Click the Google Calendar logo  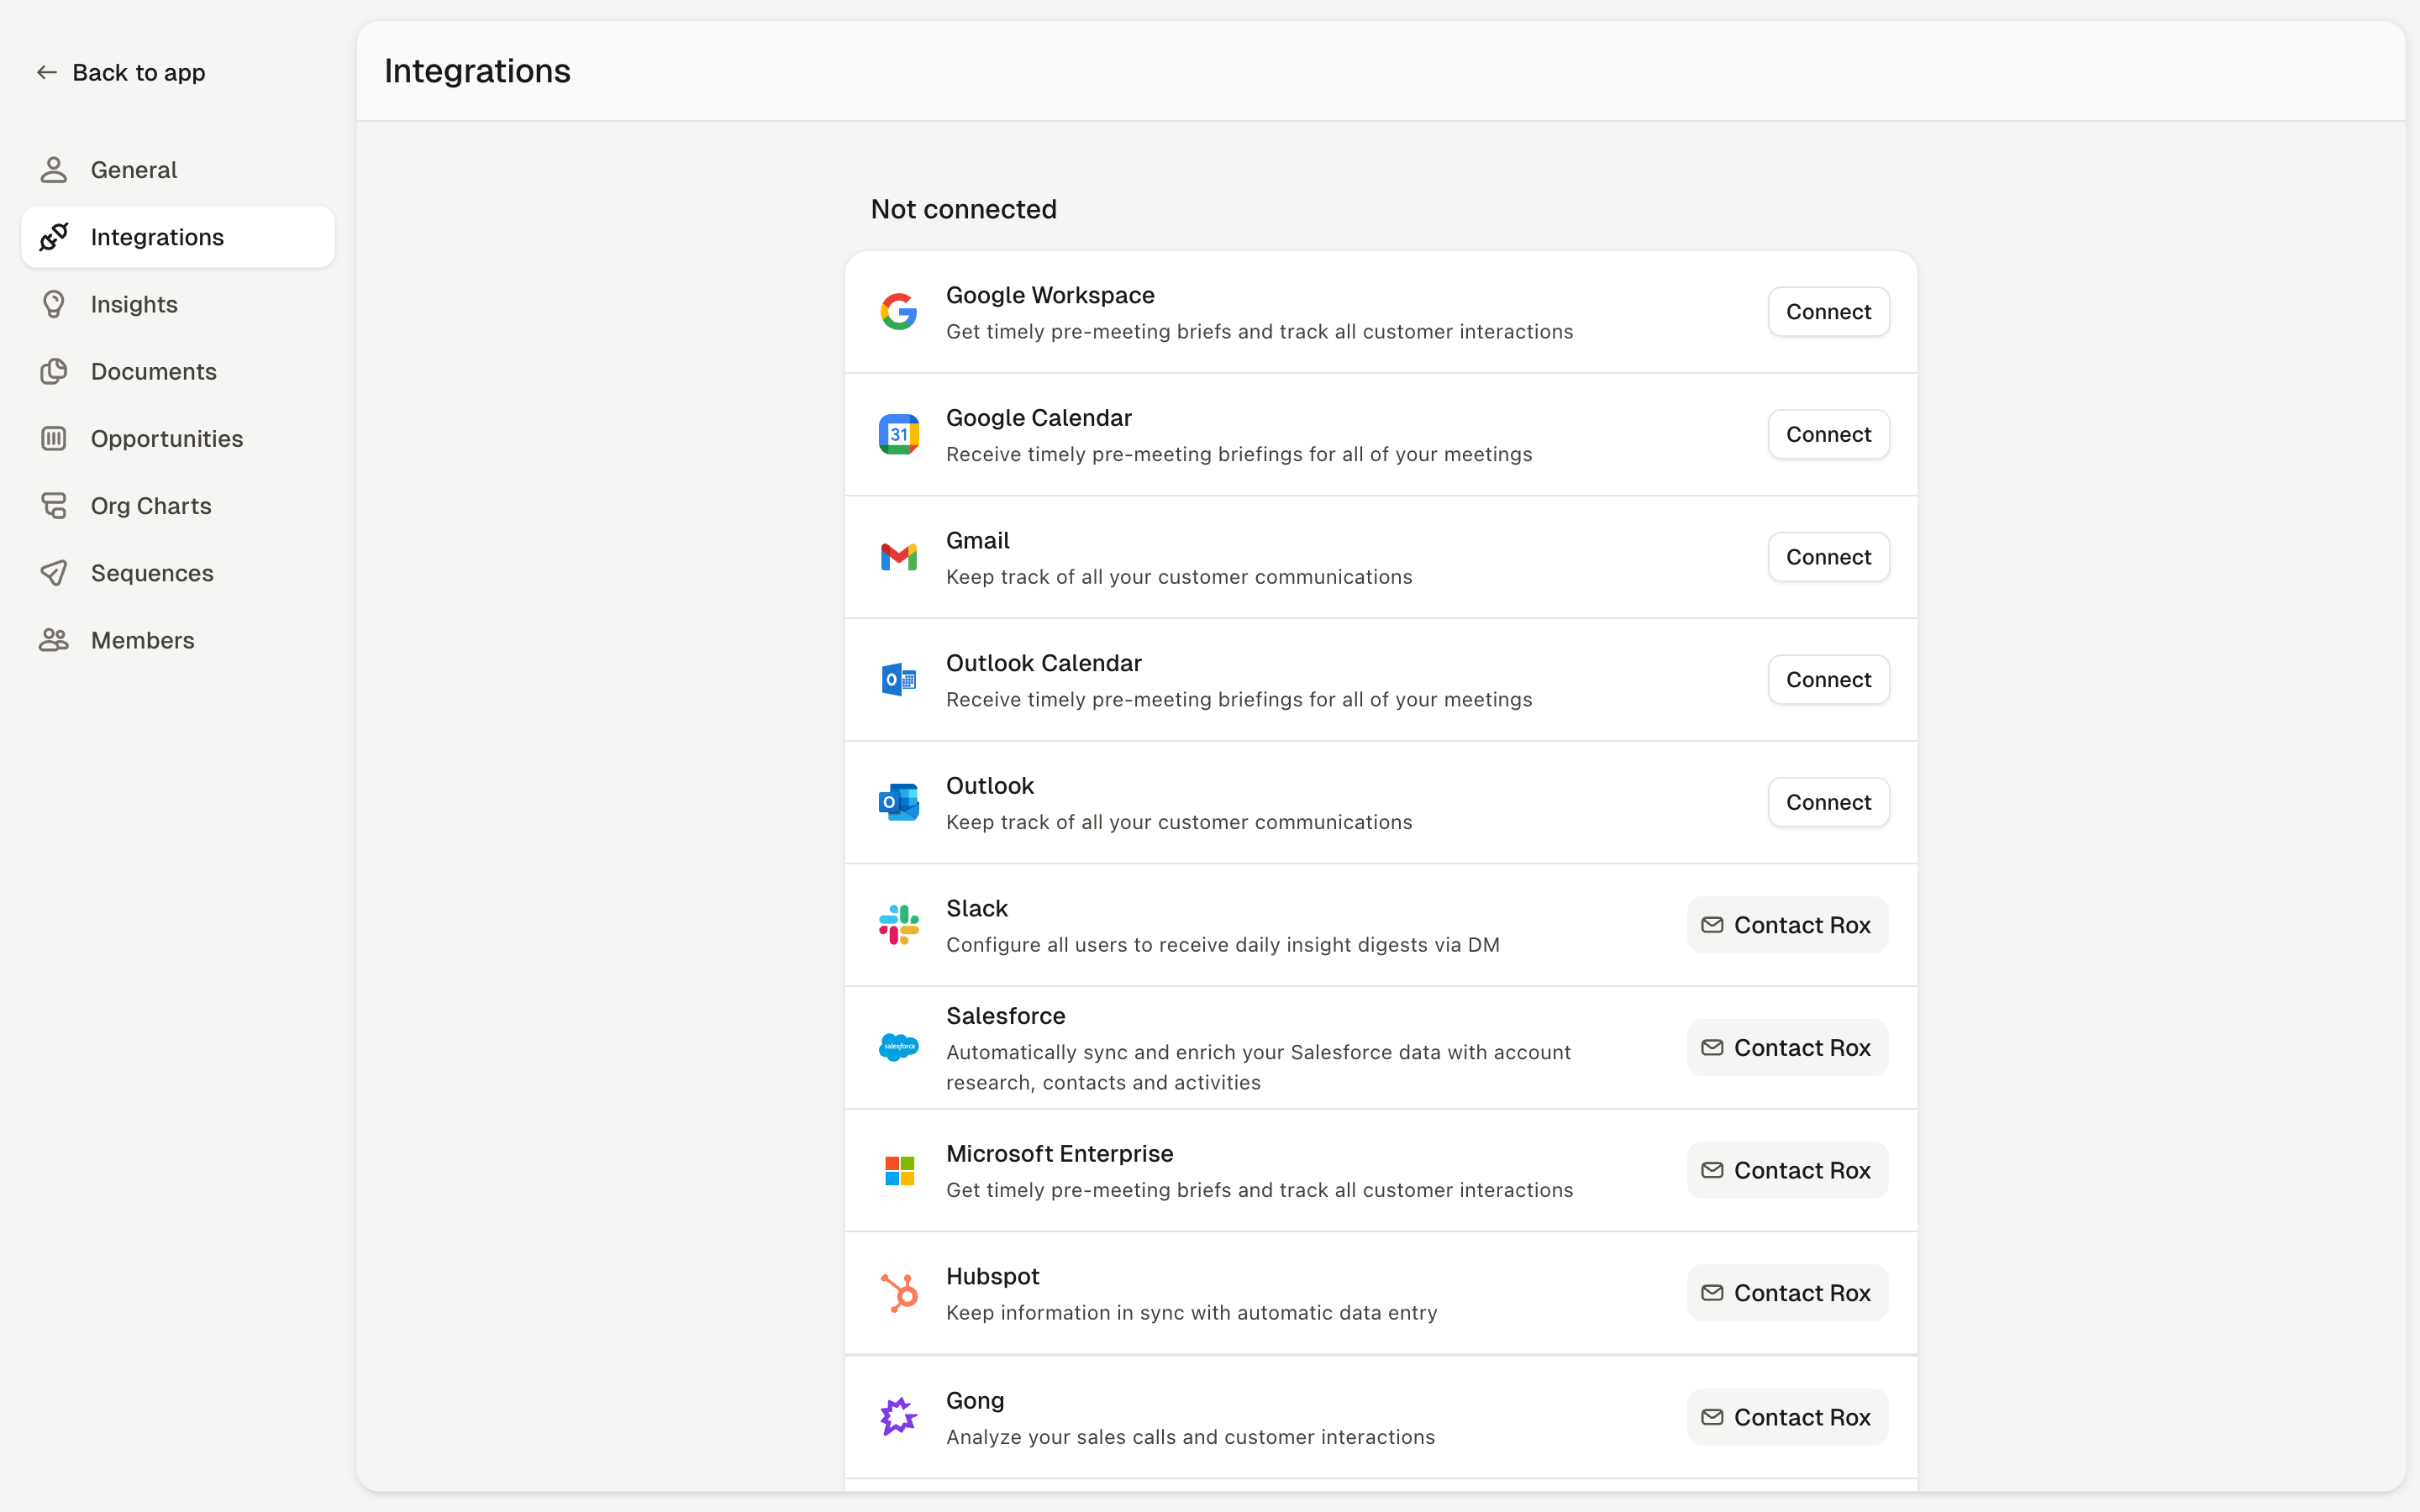899,434
